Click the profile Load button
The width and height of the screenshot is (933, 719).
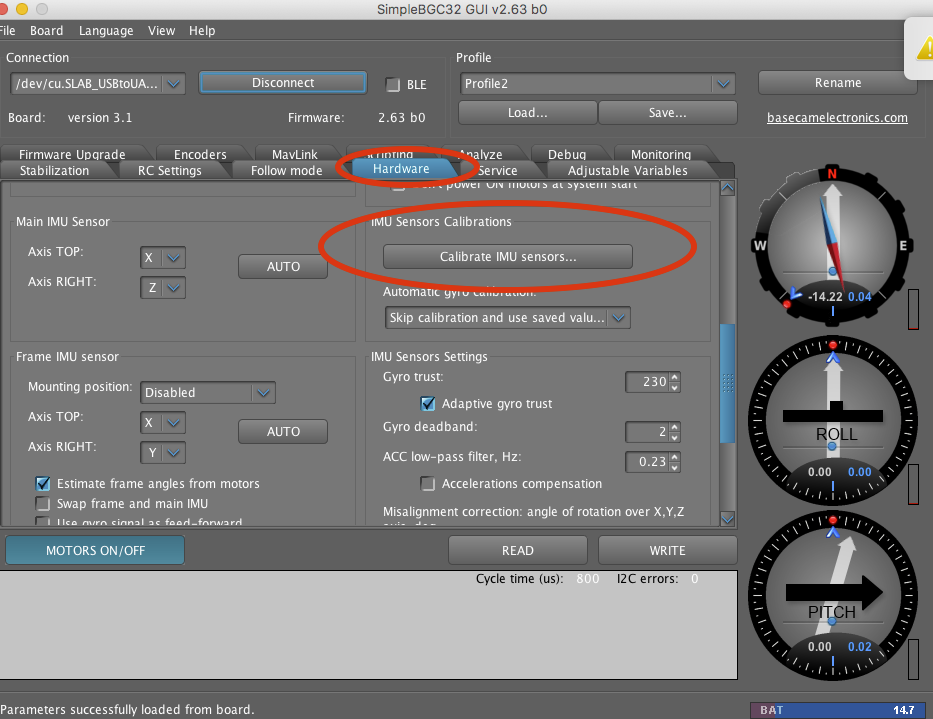pos(527,112)
